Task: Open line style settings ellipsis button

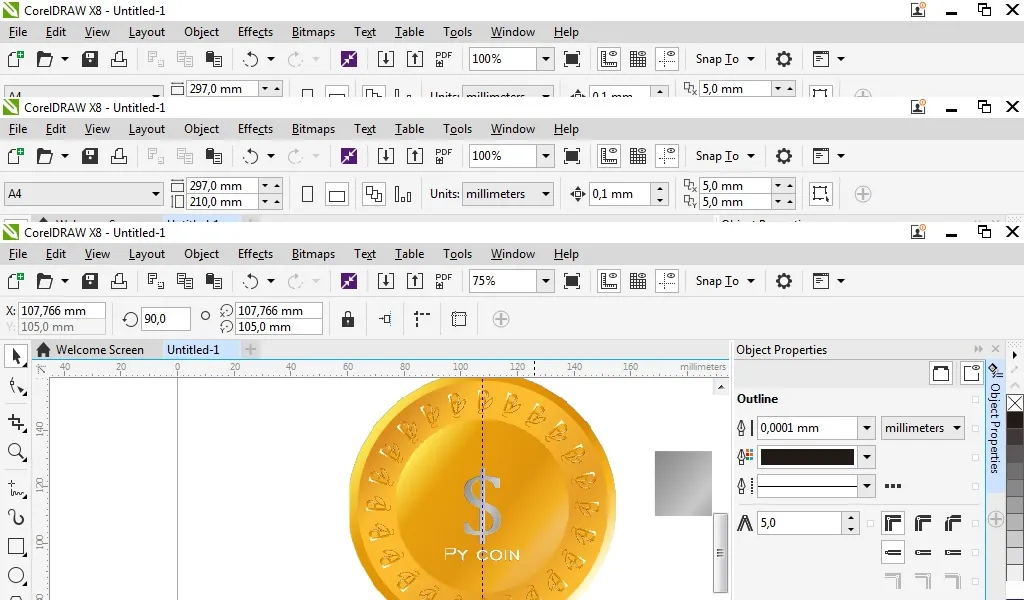Action: (893, 486)
